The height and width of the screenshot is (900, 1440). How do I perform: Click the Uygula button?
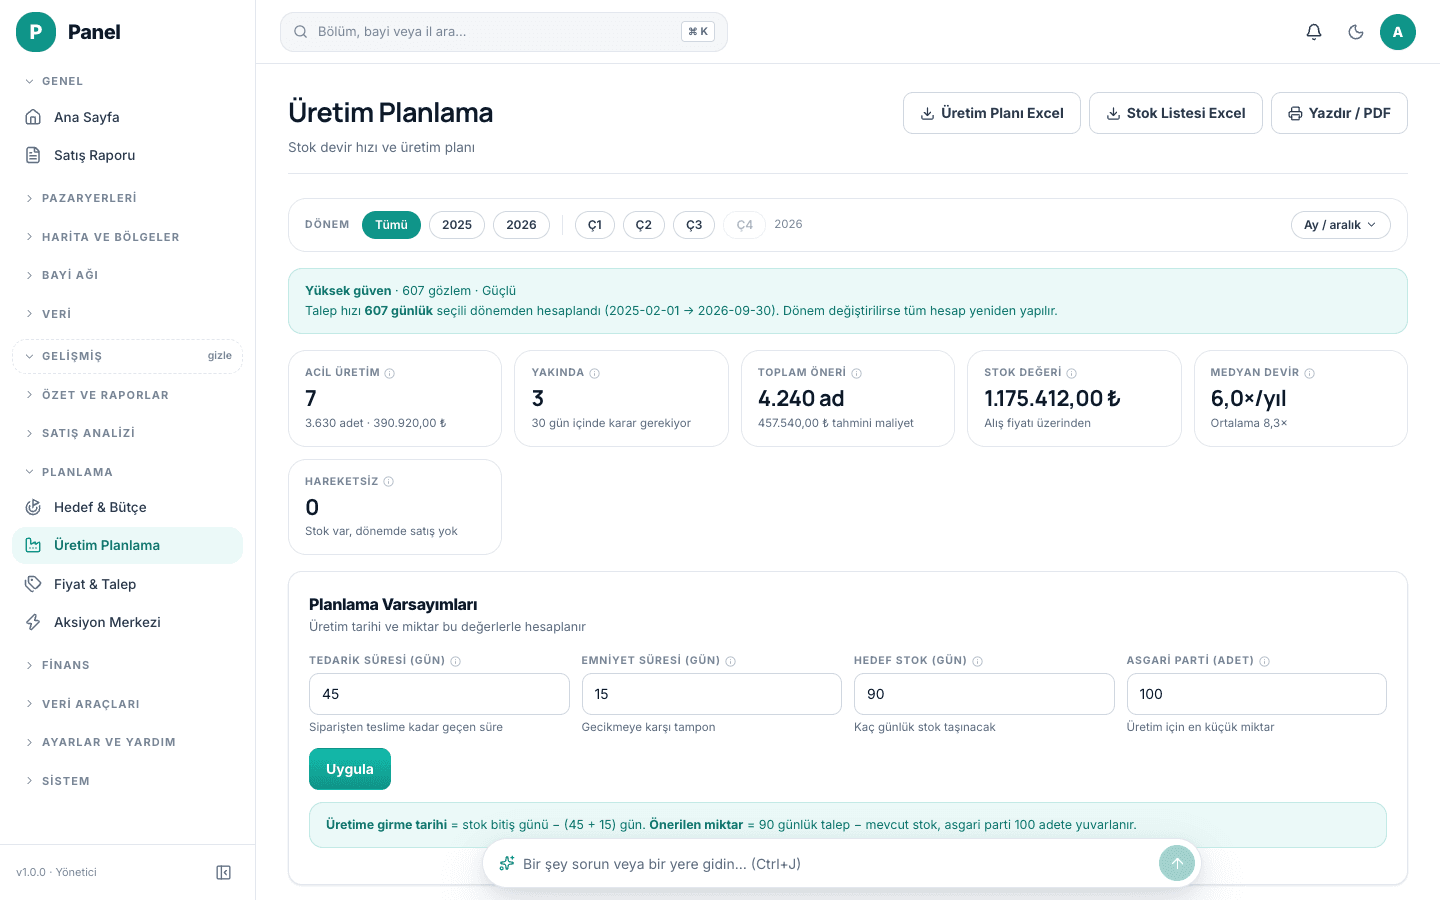(350, 769)
